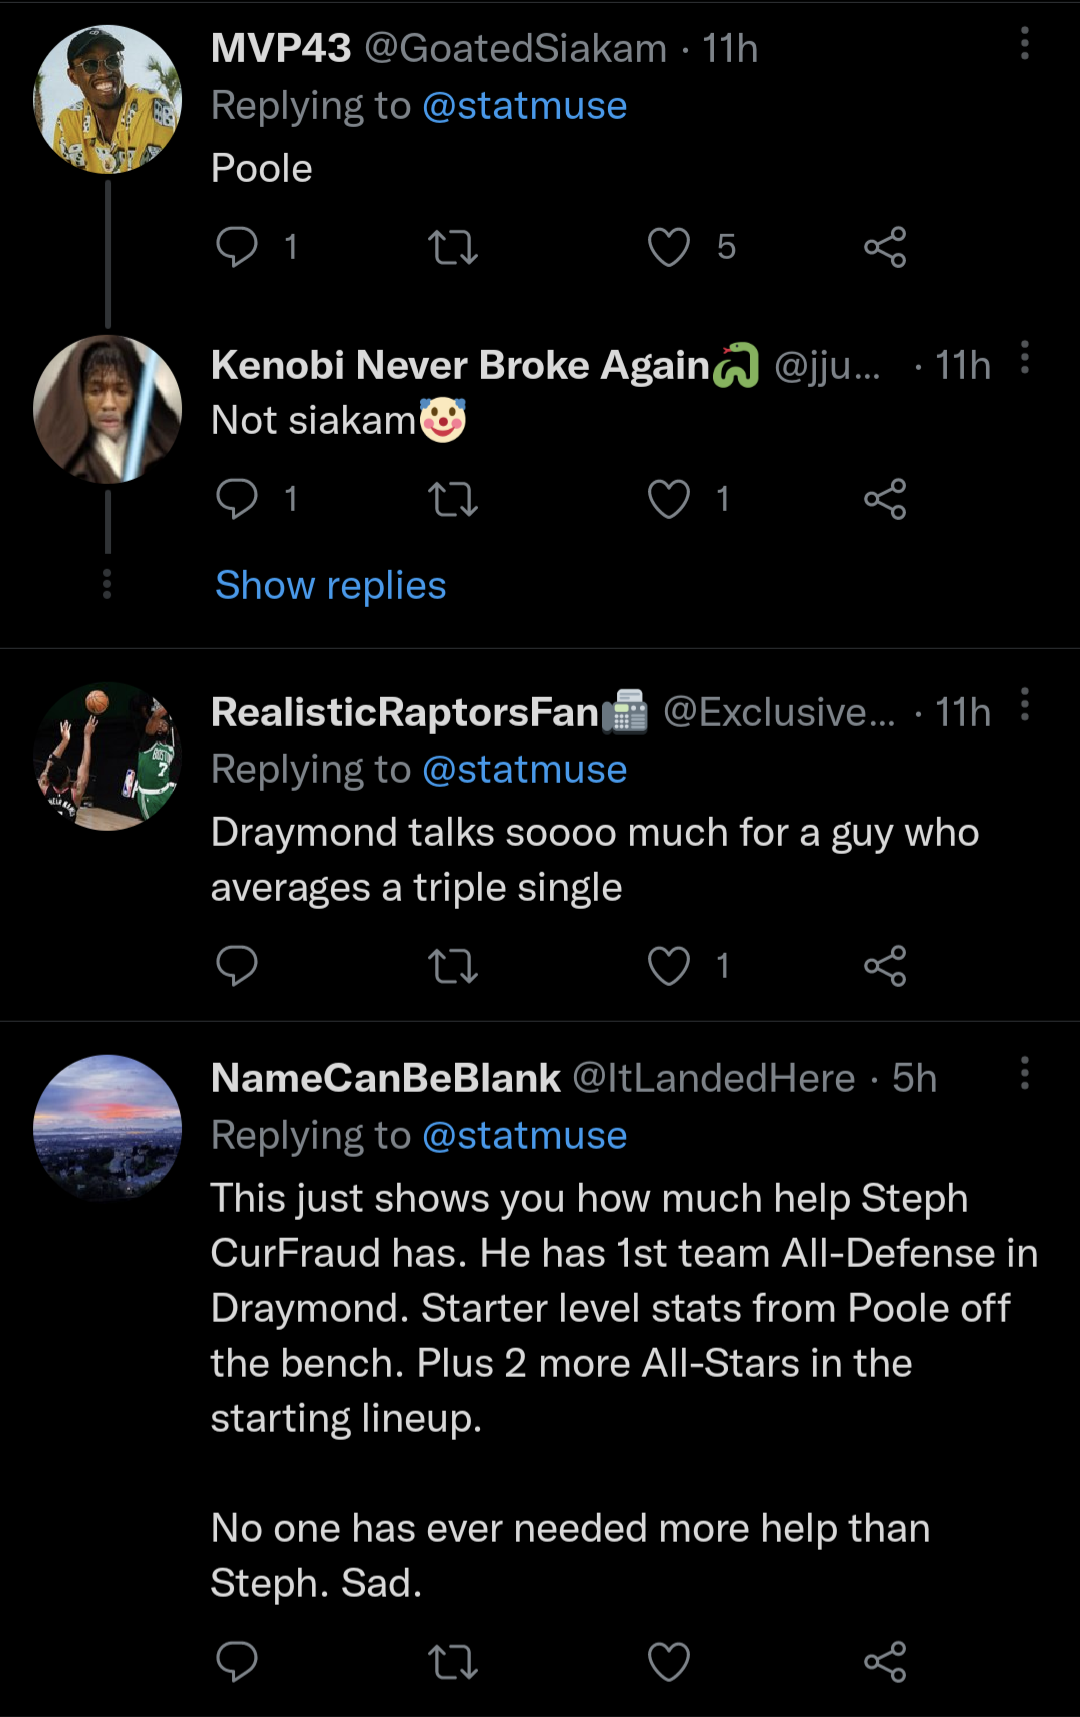View MVP43's profile picture

pyautogui.click(x=107, y=100)
